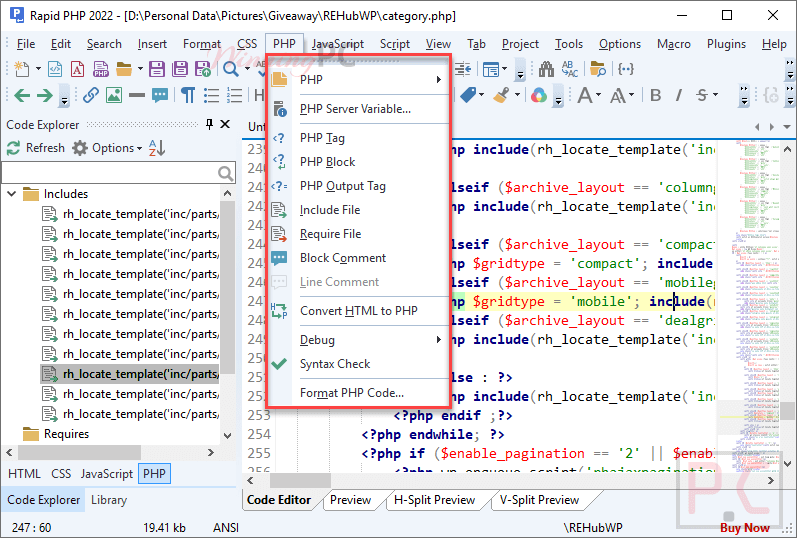Click the curly braces bracket icon

[x=626, y=69]
